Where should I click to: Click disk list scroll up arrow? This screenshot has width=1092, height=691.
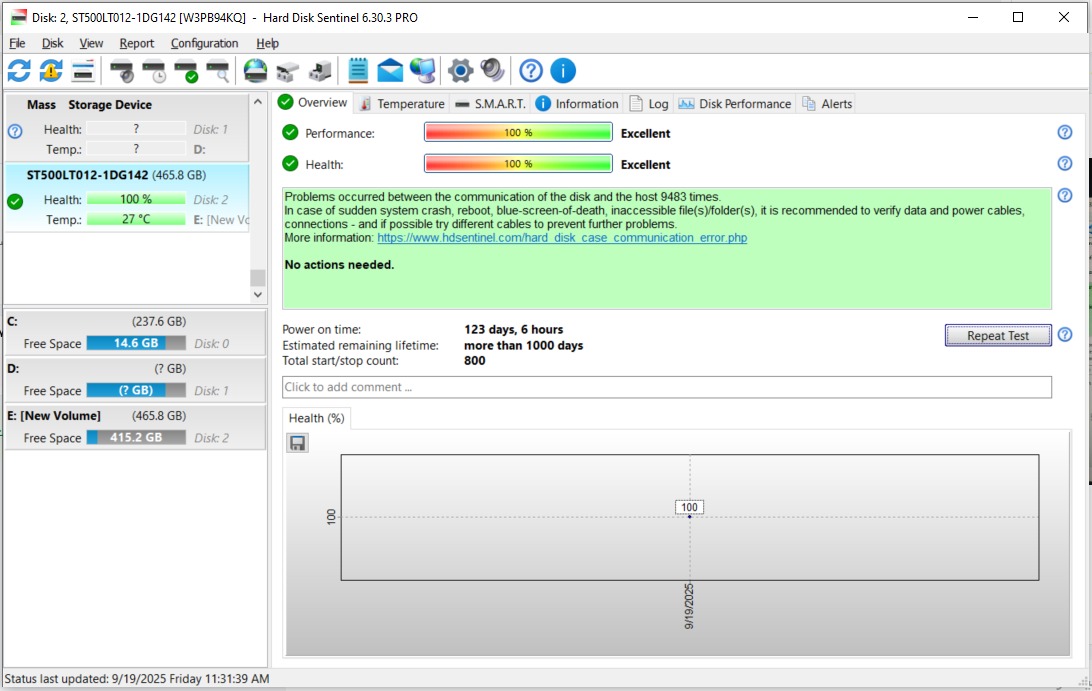tap(258, 102)
